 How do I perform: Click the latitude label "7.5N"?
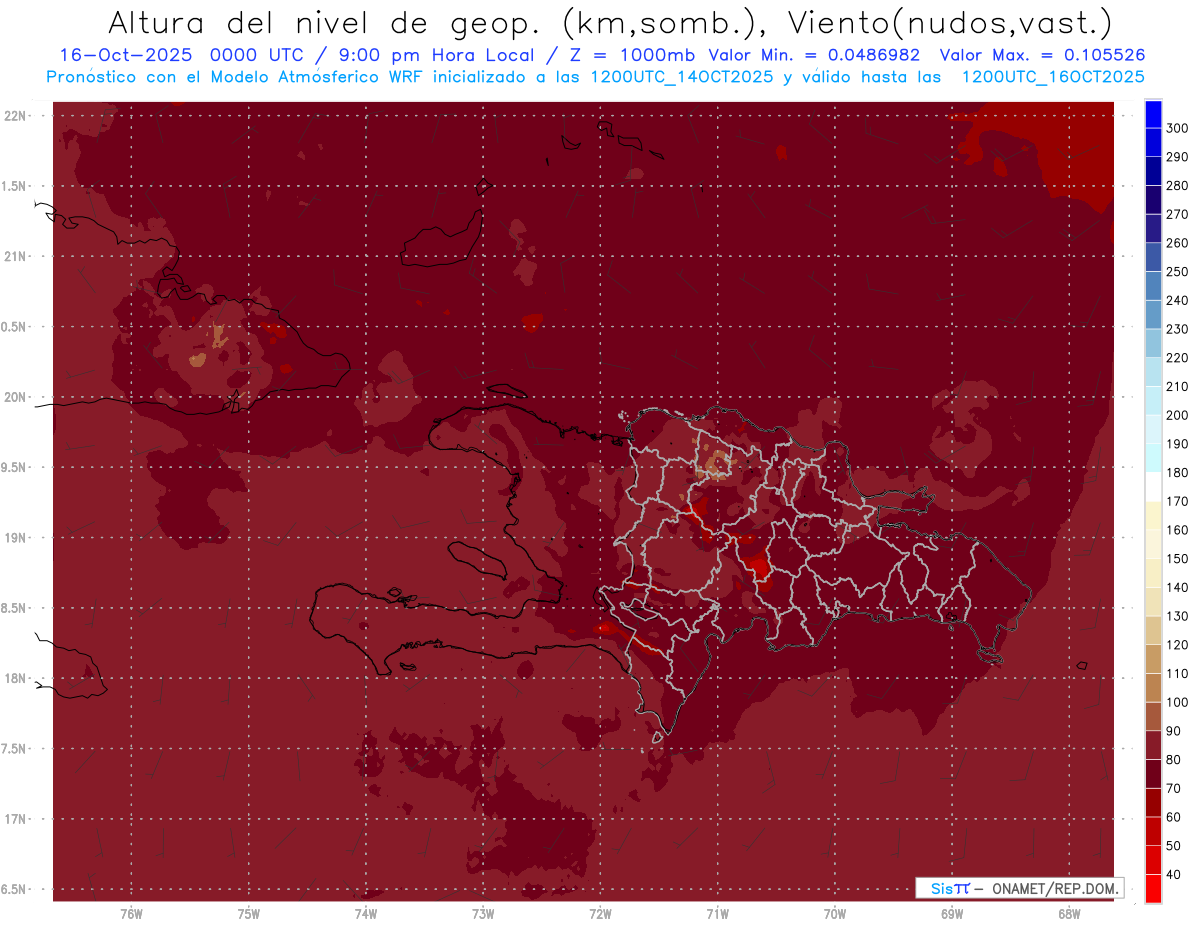coord(15,749)
